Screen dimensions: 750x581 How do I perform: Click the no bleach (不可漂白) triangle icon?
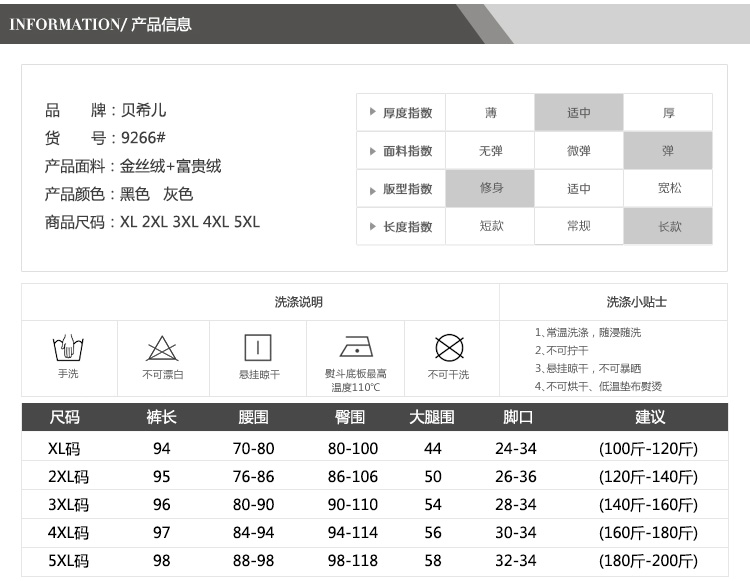coord(162,349)
